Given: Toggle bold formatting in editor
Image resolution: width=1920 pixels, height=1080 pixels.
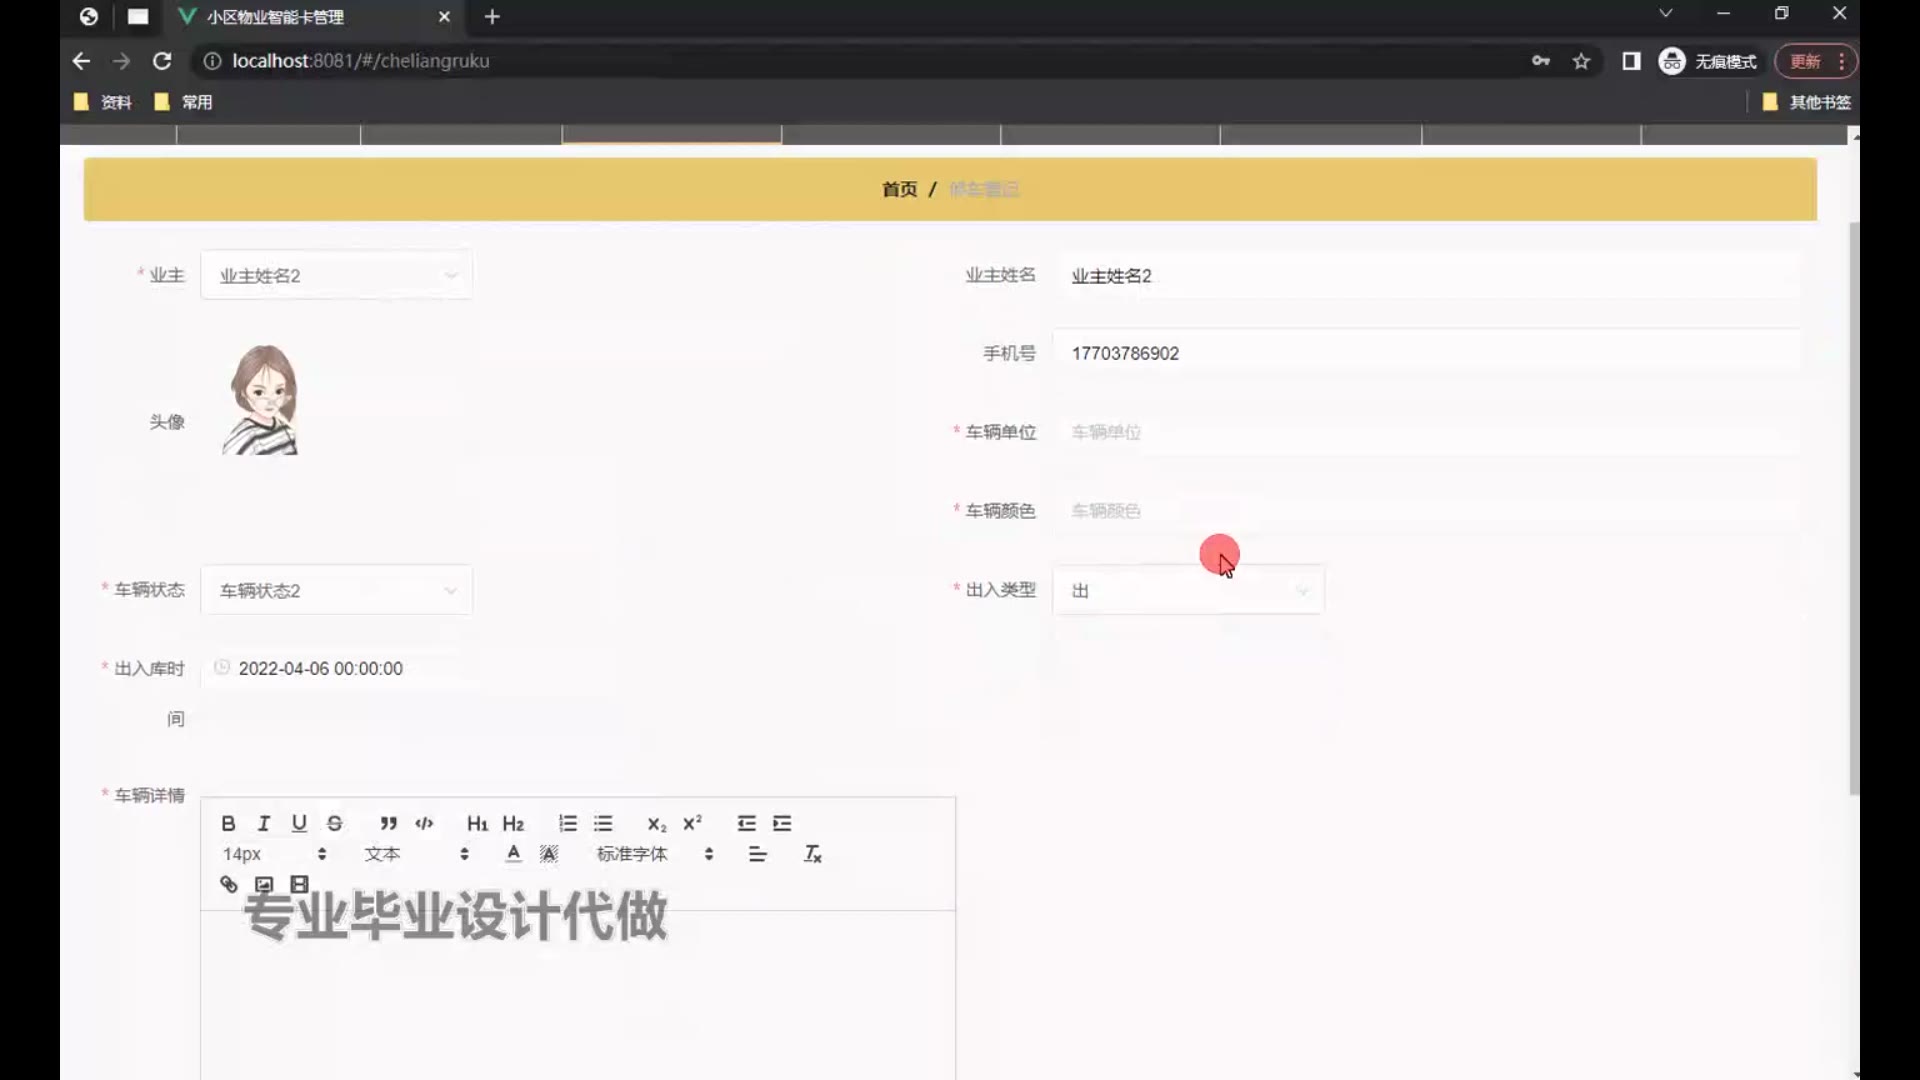Looking at the screenshot, I should (x=228, y=823).
